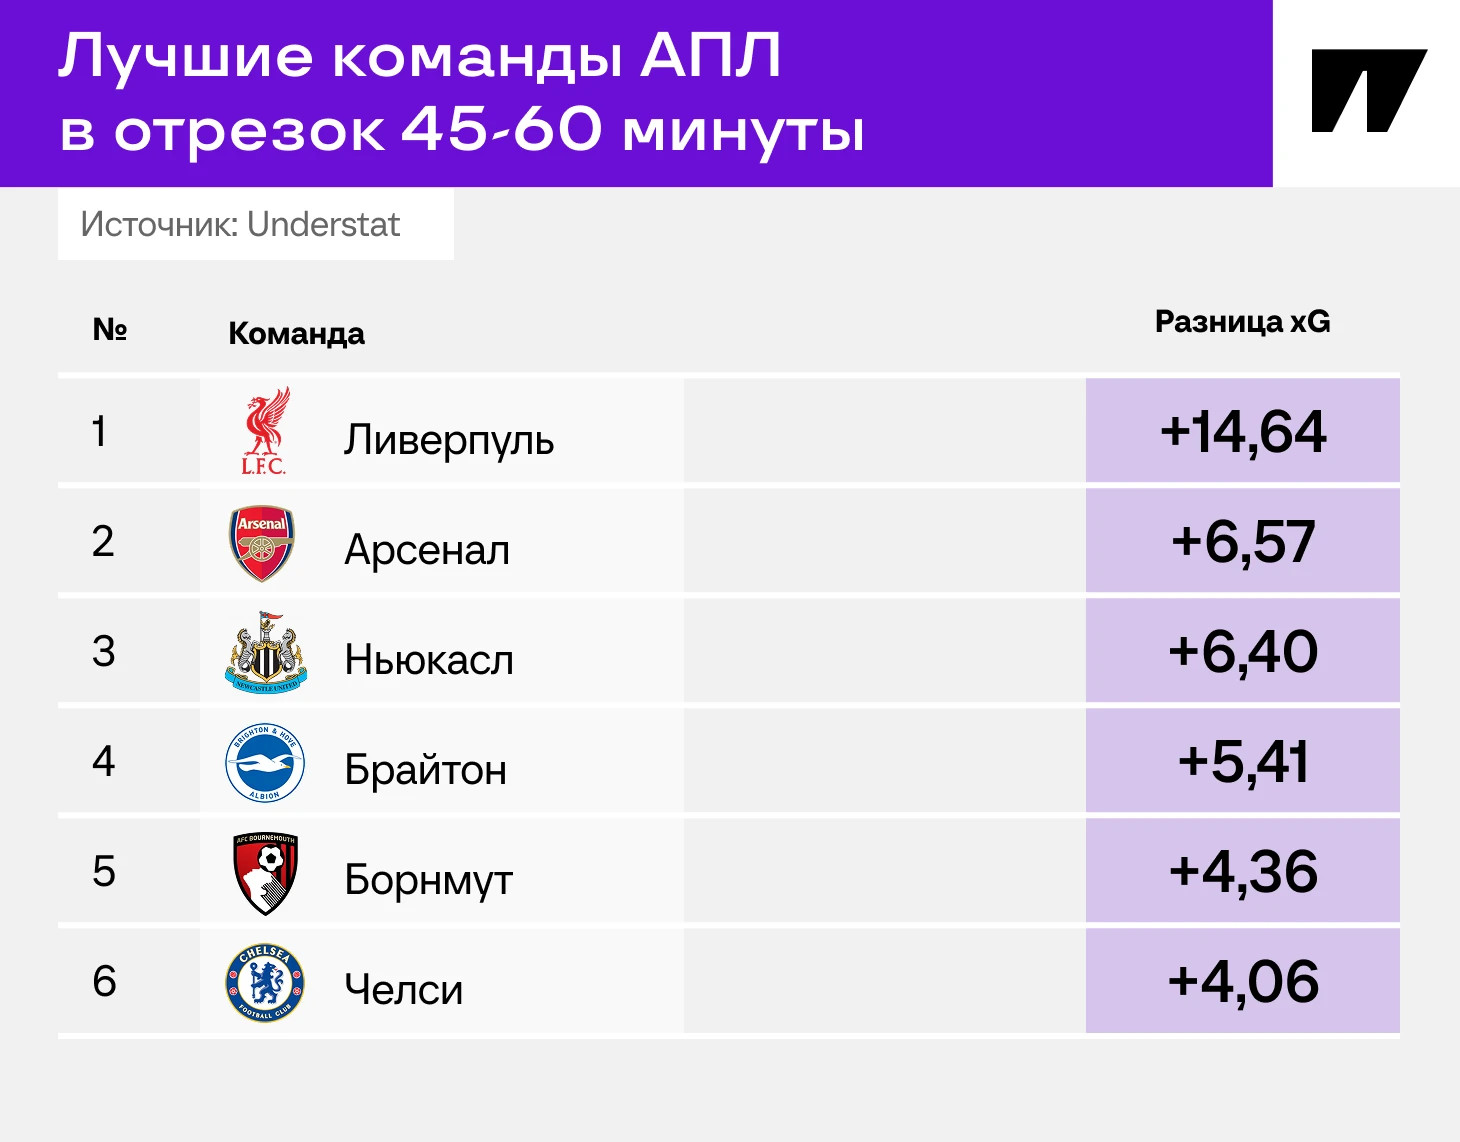
Task: Click Liverpool's +14,64 xG value
Action: click(x=1243, y=432)
